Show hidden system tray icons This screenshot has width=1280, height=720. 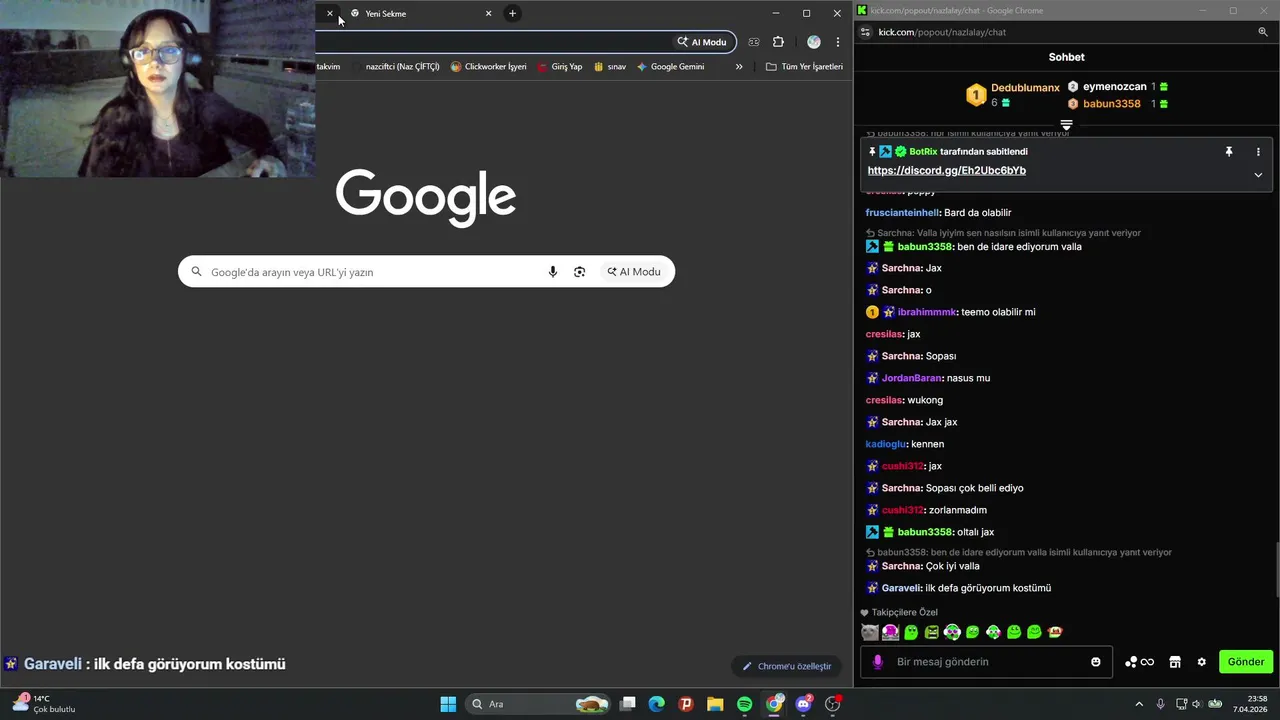click(x=1139, y=704)
